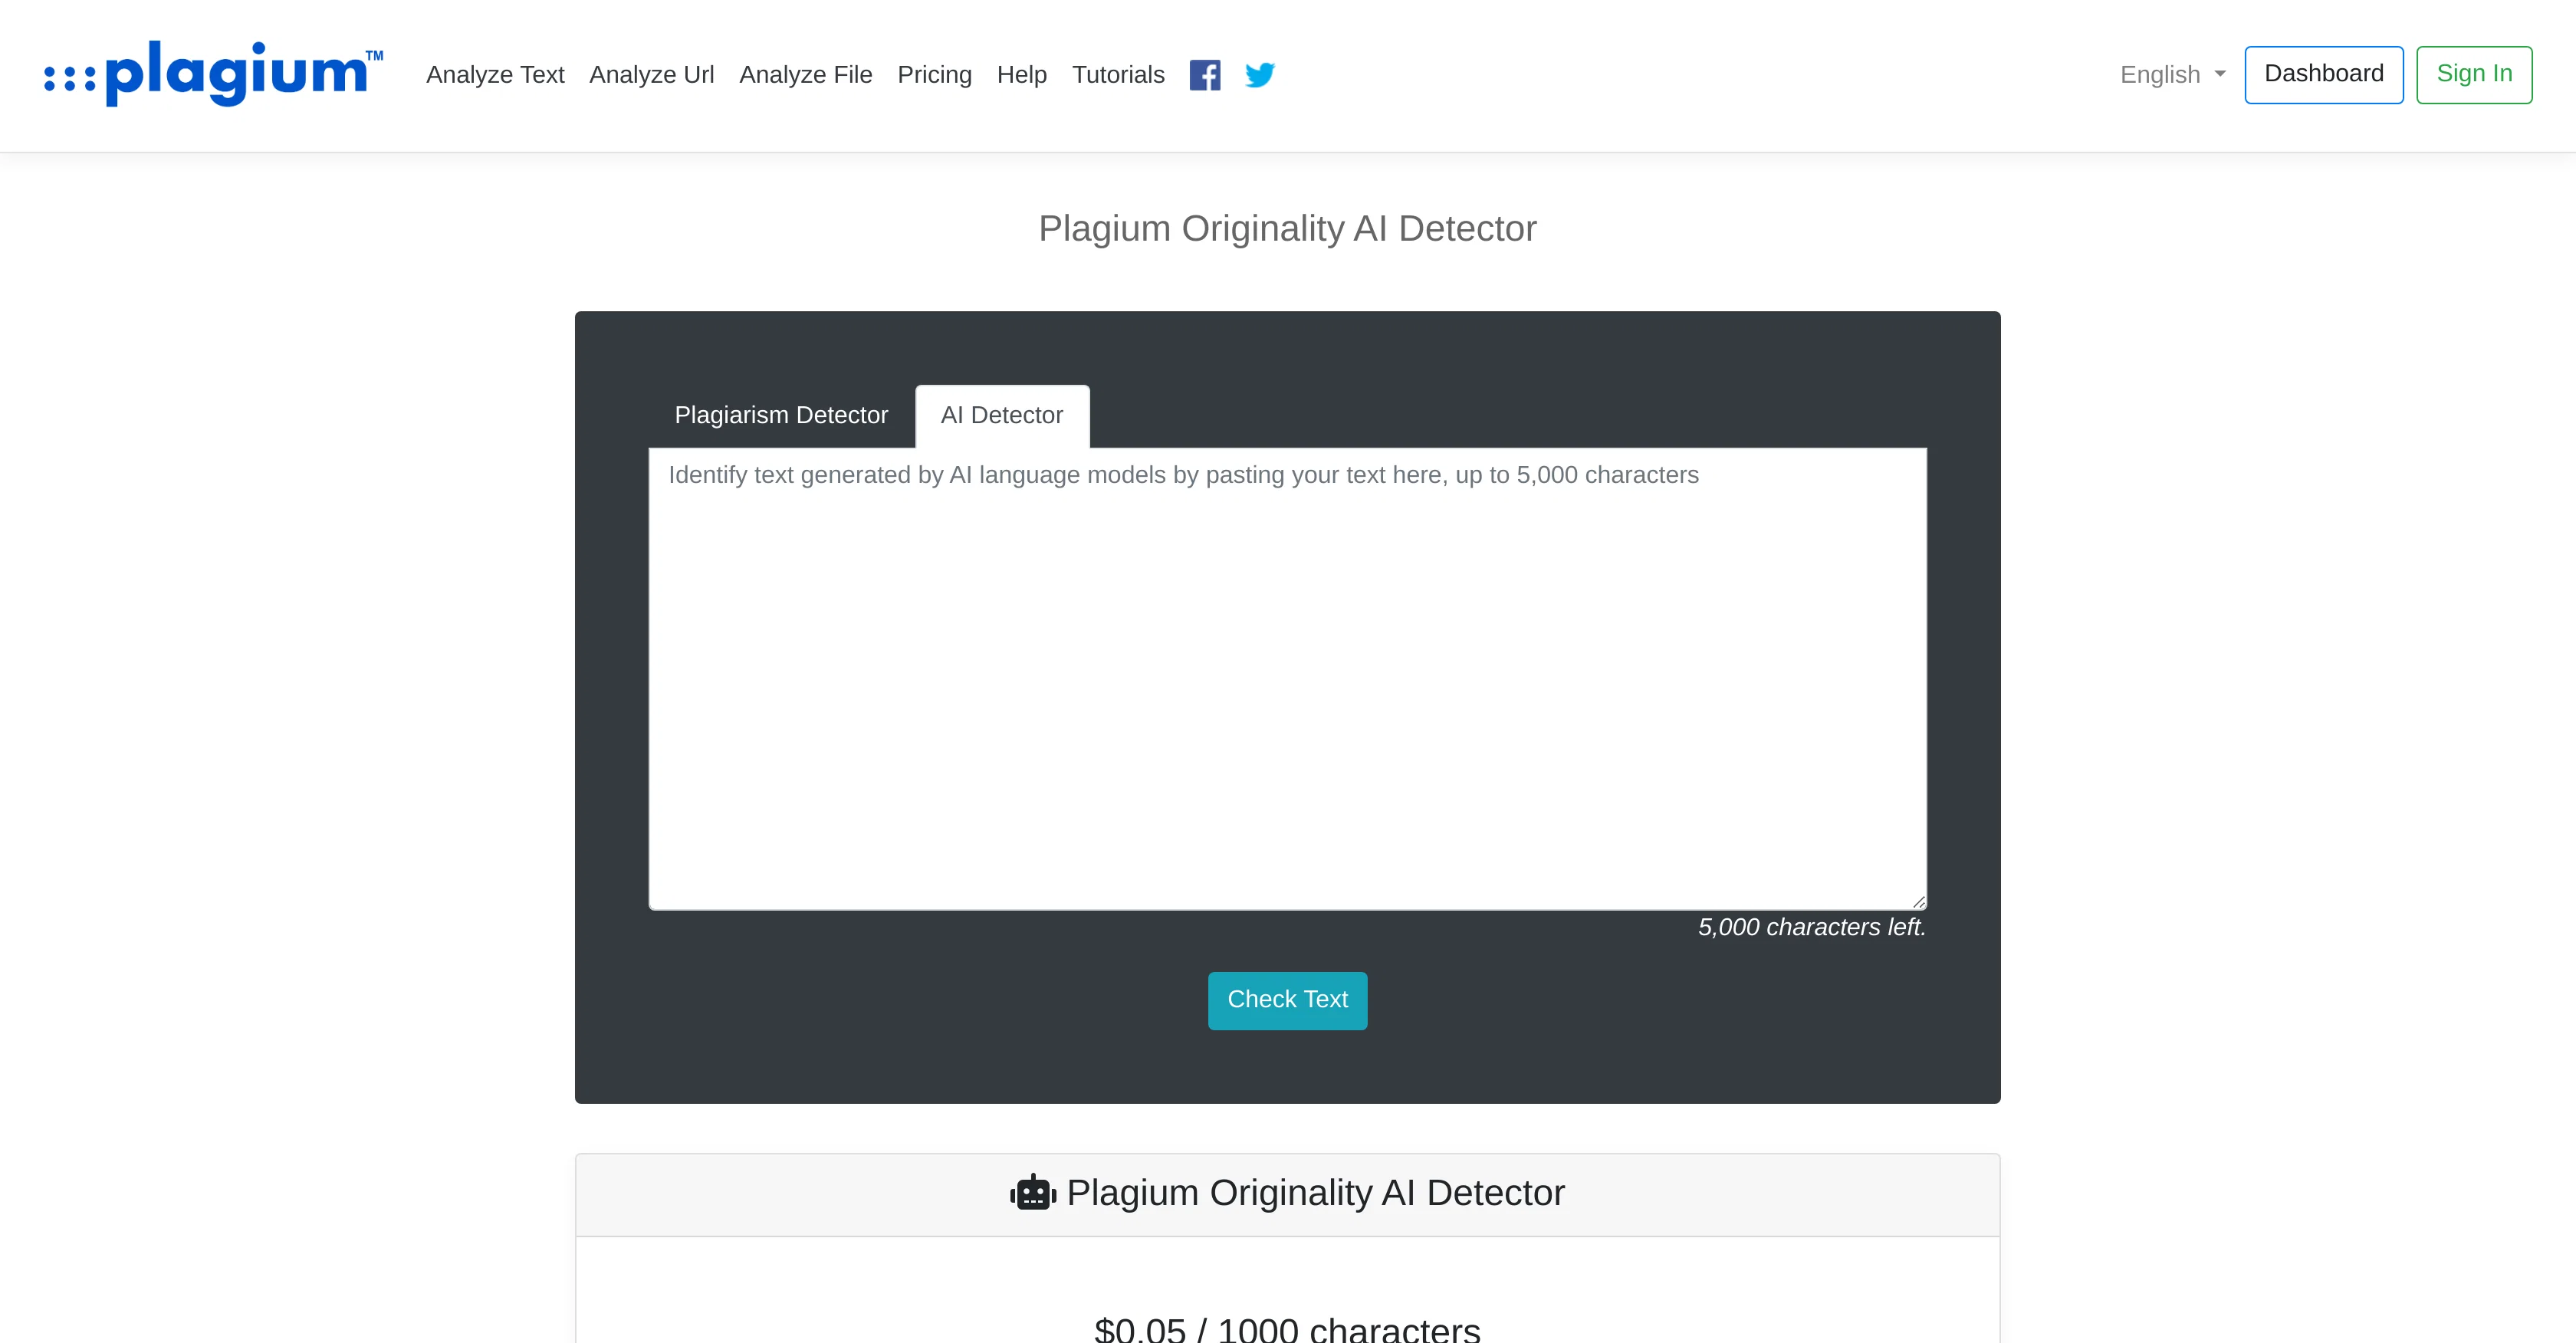Open the Help link
This screenshot has width=2576, height=1343.
(x=1022, y=75)
